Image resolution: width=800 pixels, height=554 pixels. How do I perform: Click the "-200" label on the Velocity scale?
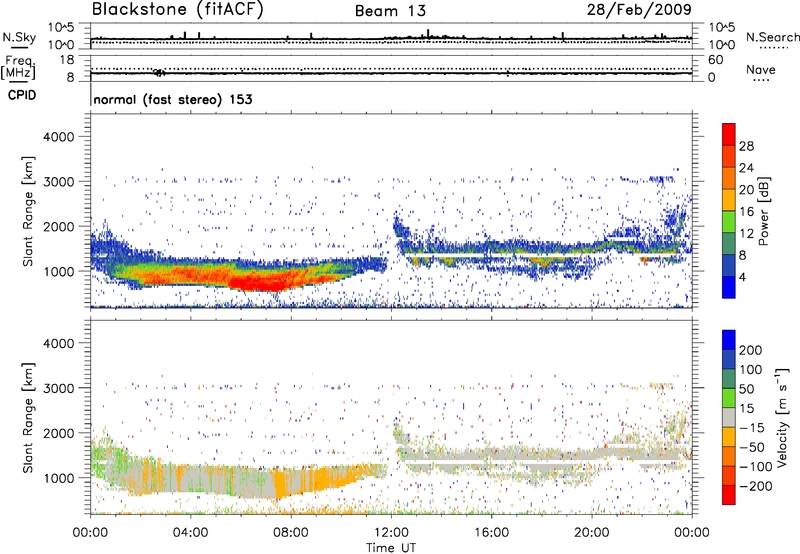756,486
